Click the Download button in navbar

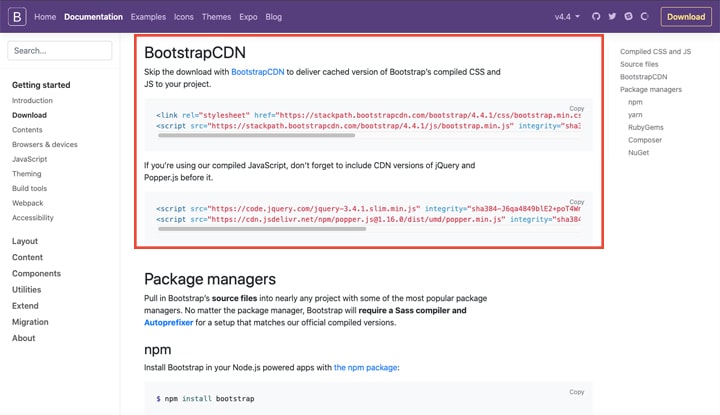(x=686, y=17)
